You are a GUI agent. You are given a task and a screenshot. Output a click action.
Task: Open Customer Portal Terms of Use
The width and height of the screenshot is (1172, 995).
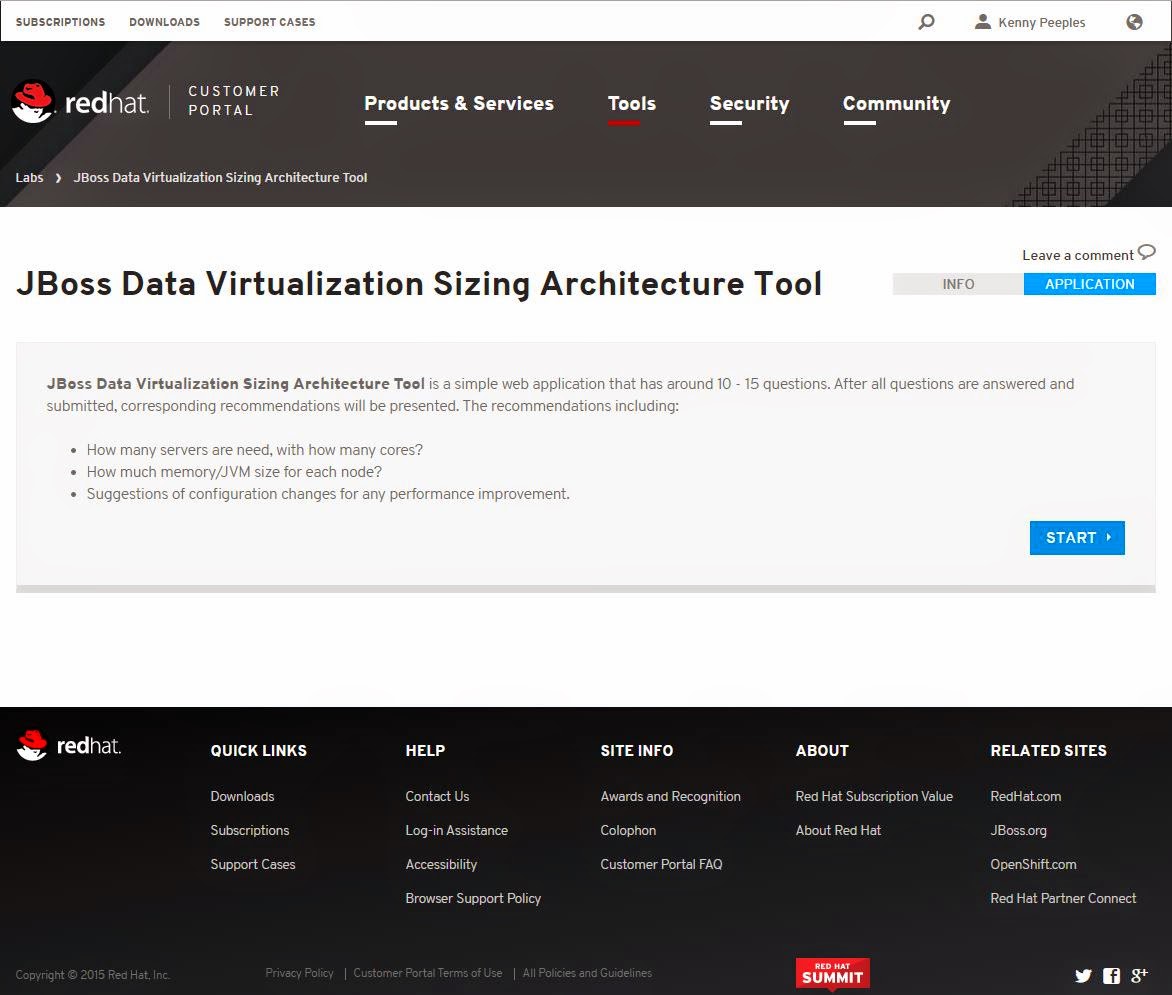point(428,973)
